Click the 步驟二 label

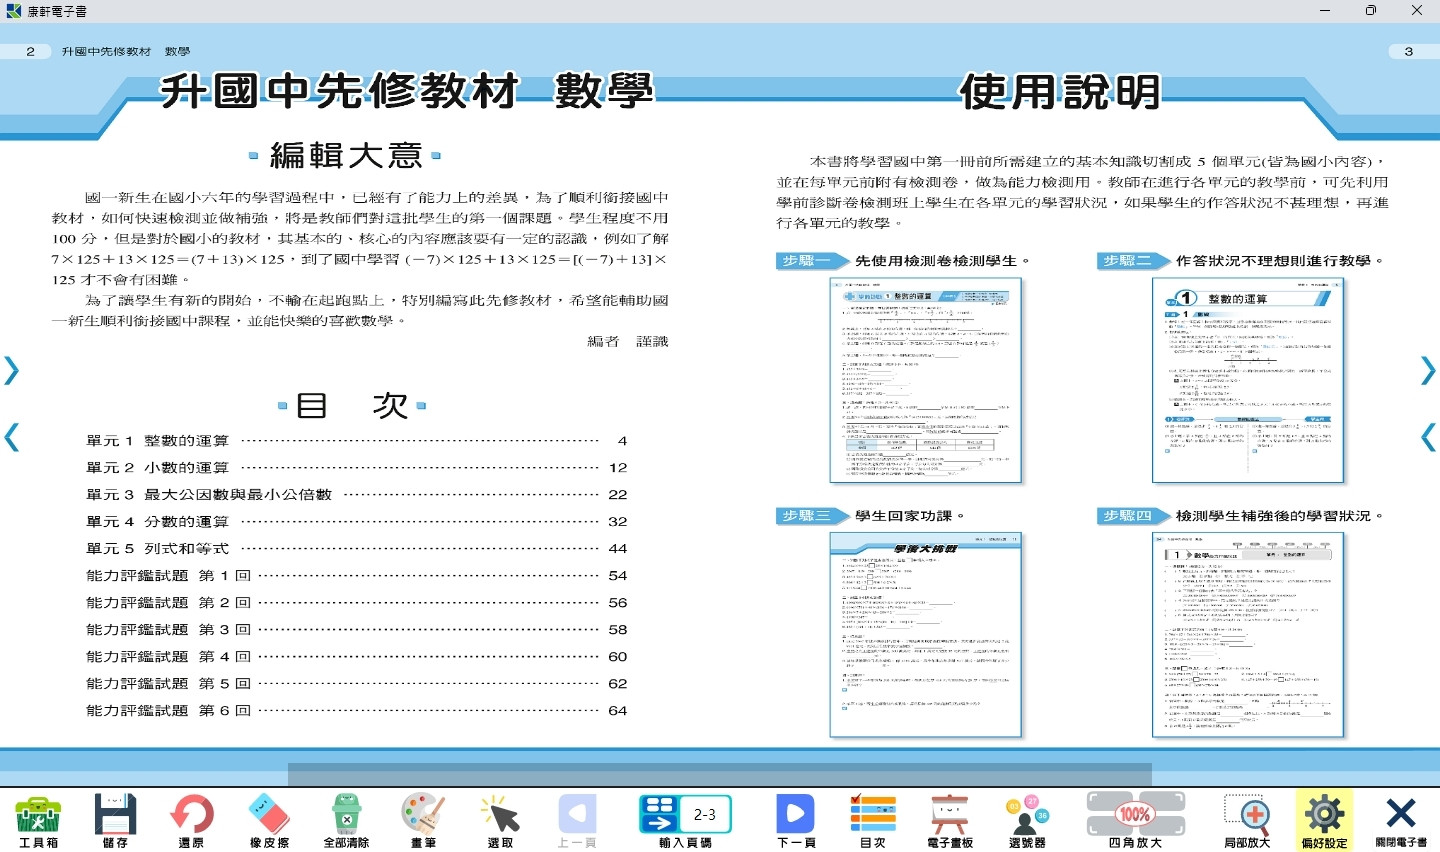tap(1127, 261)
